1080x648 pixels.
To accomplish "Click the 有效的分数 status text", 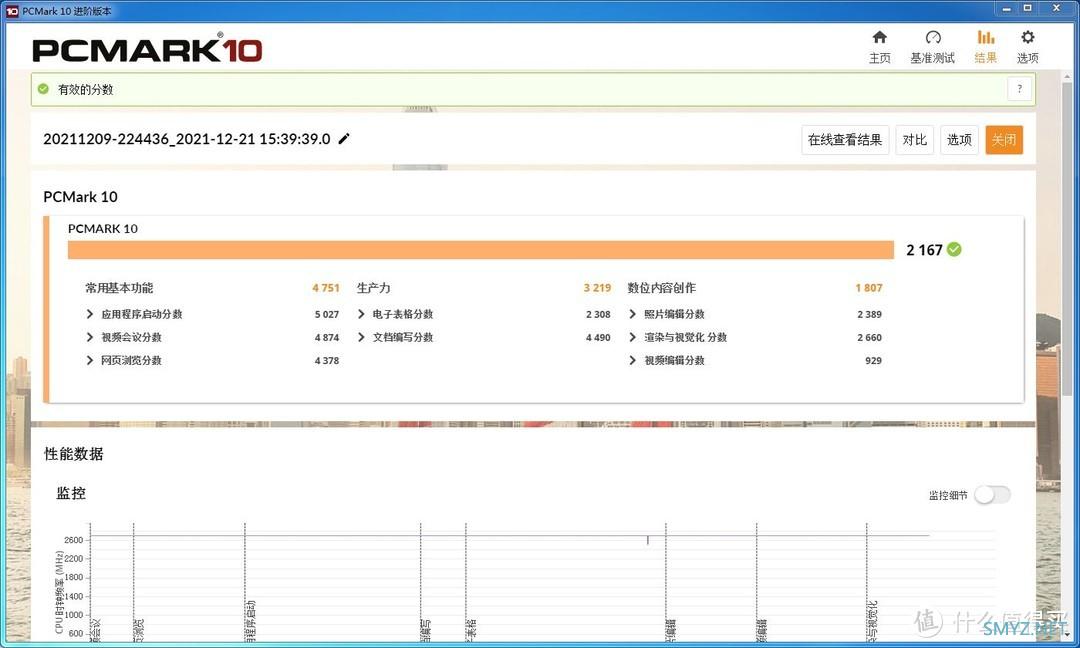I will (x=85, y=90).
